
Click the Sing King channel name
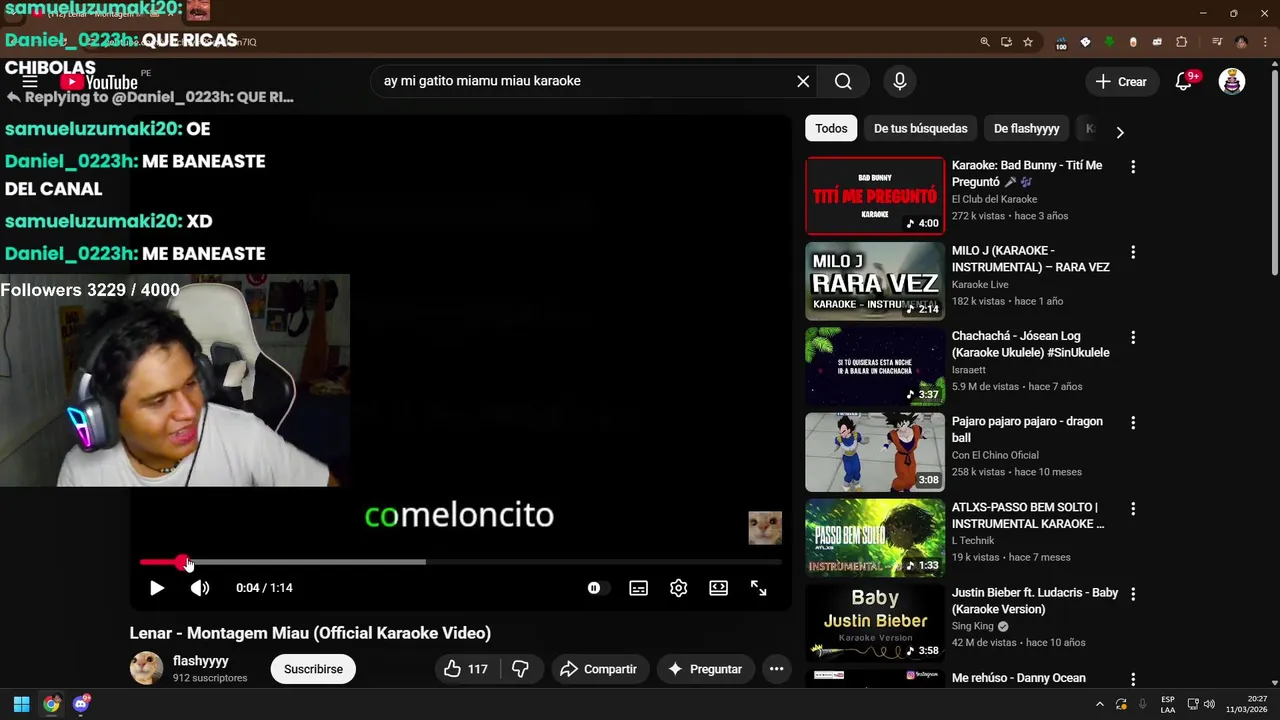tap(973, 626)
